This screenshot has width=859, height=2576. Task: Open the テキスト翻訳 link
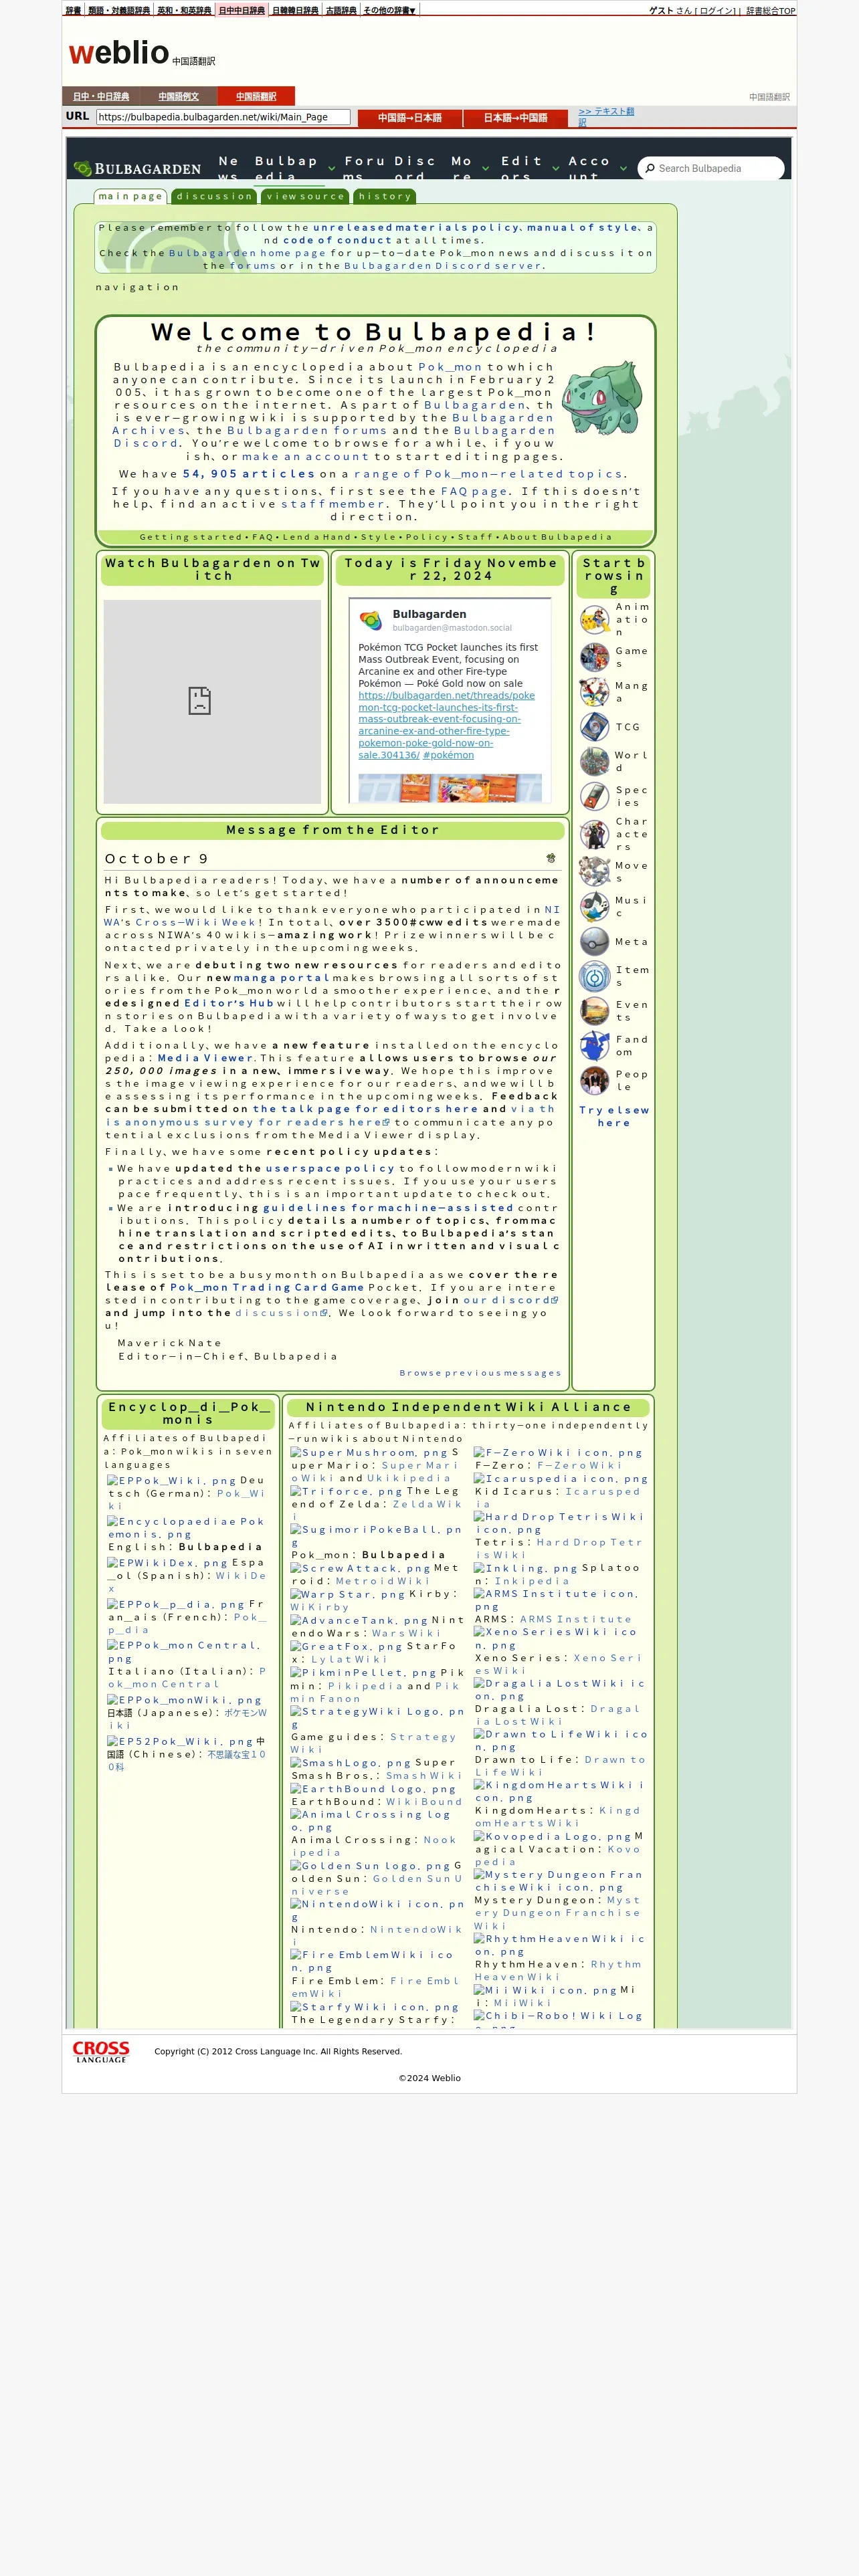coord(606,117)
